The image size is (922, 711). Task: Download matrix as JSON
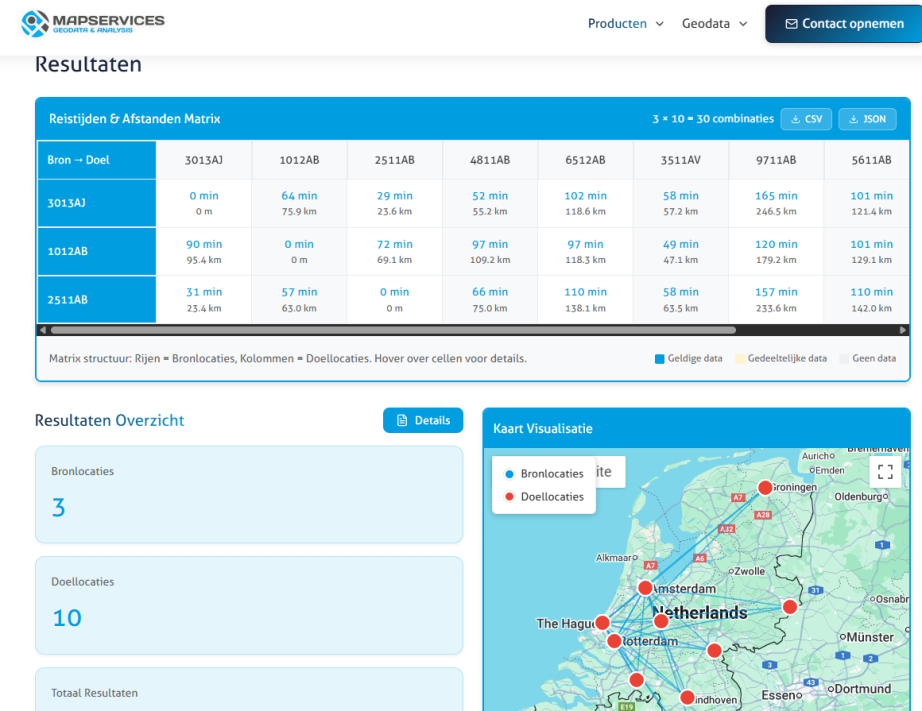pos(867,119)
